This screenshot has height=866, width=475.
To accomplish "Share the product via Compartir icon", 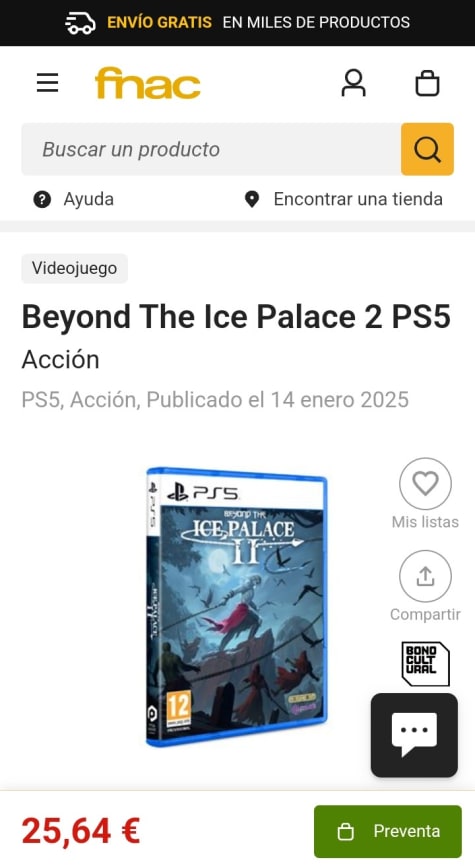I will [425, 576].
